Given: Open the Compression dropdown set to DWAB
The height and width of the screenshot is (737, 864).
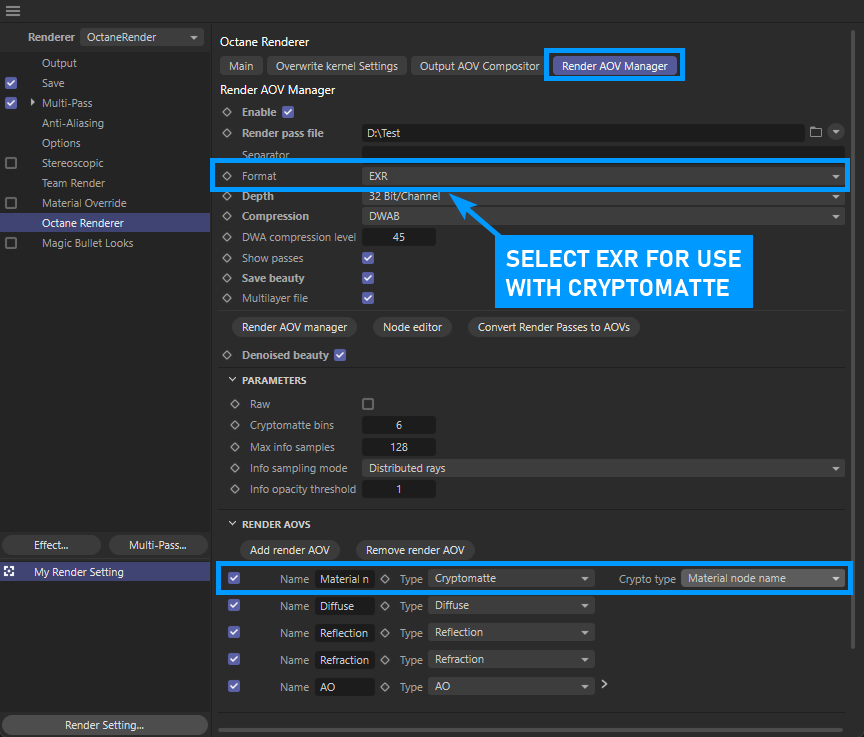Looking at the screenshot, I should pos(603,216).
